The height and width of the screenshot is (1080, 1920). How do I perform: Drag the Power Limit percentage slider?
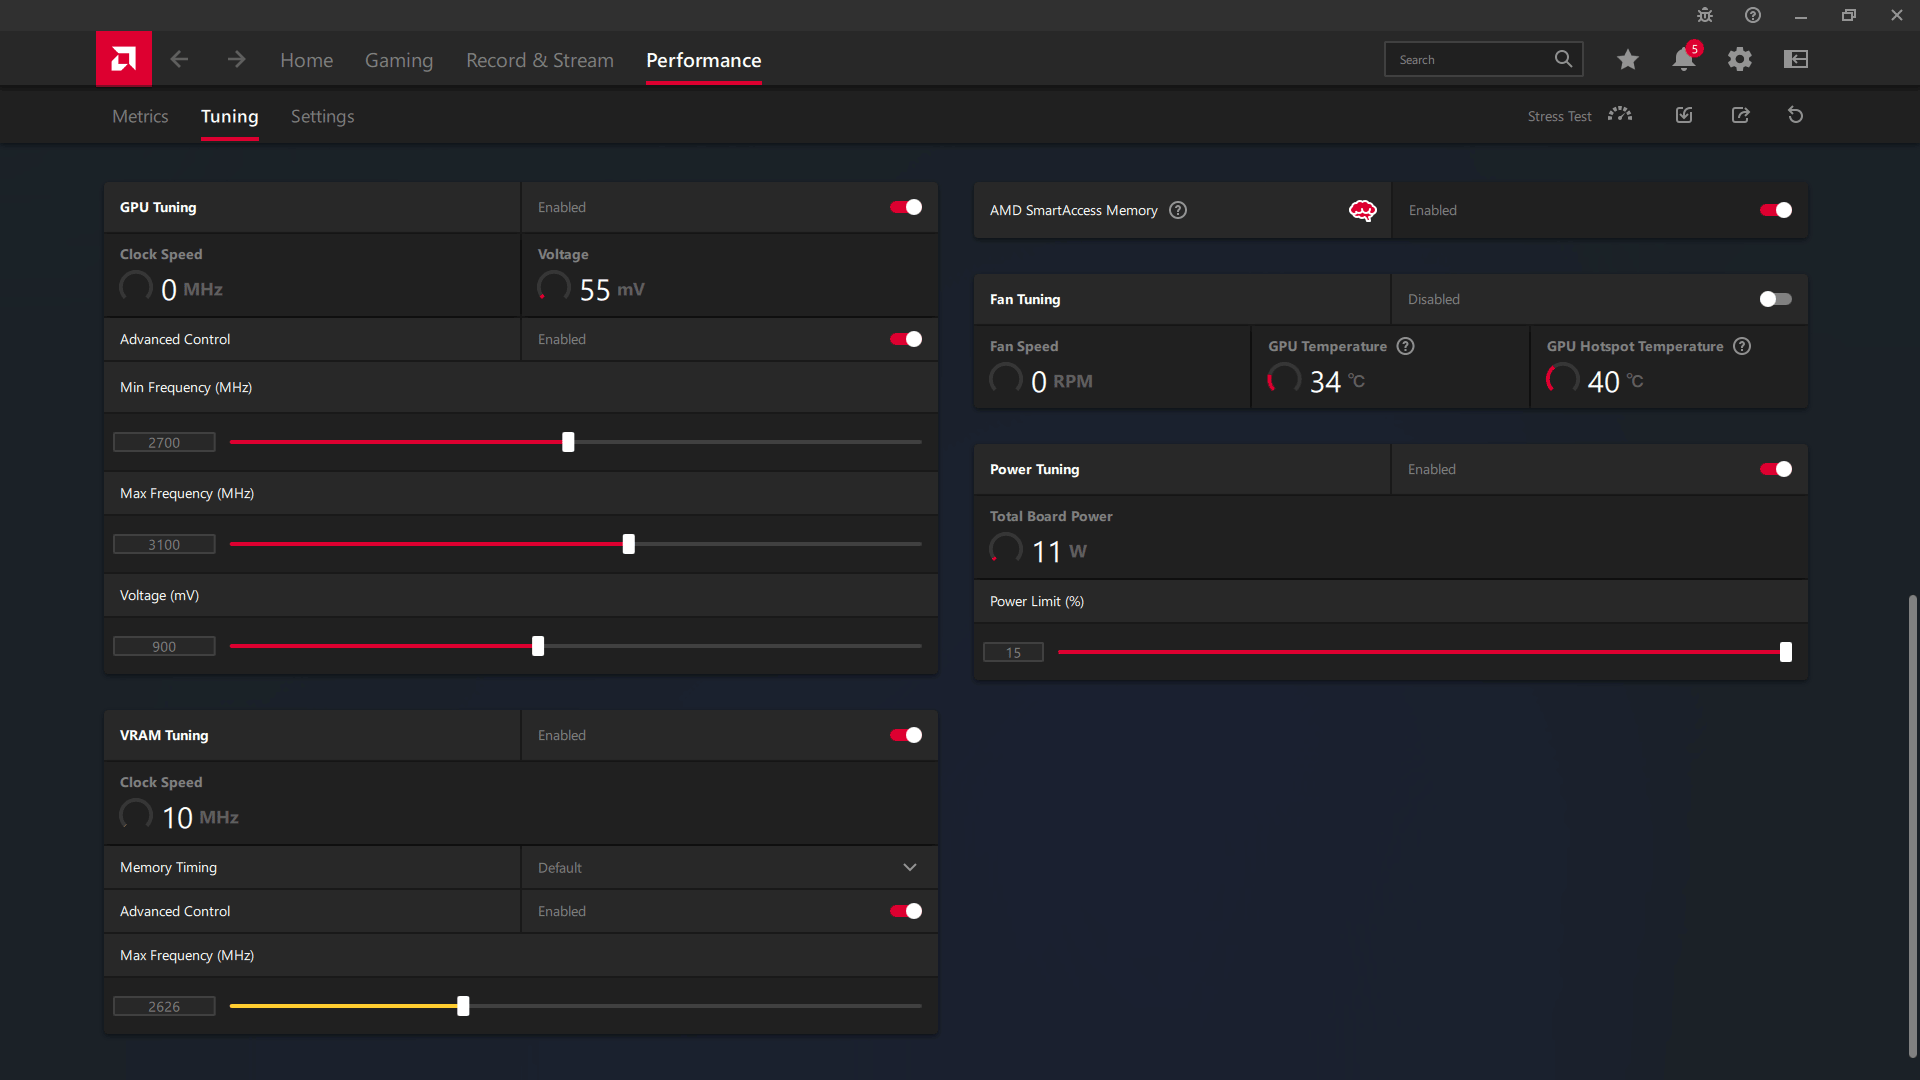(1785, 651)
